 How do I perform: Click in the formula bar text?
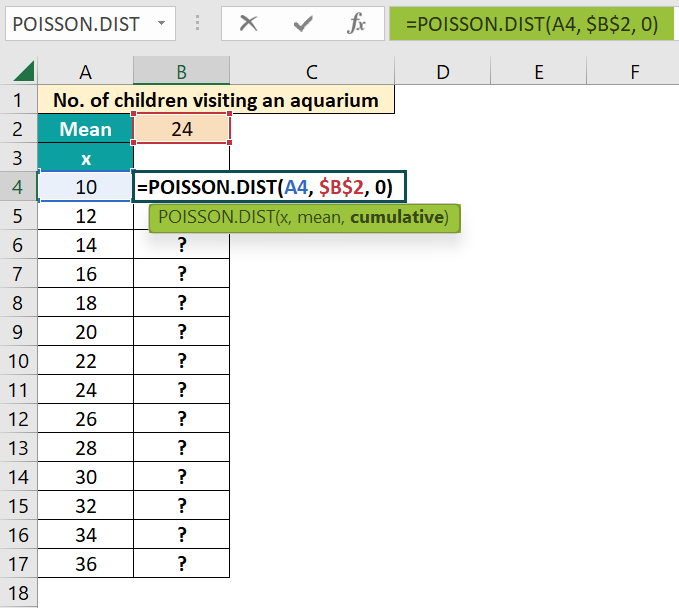click(531, 24)
